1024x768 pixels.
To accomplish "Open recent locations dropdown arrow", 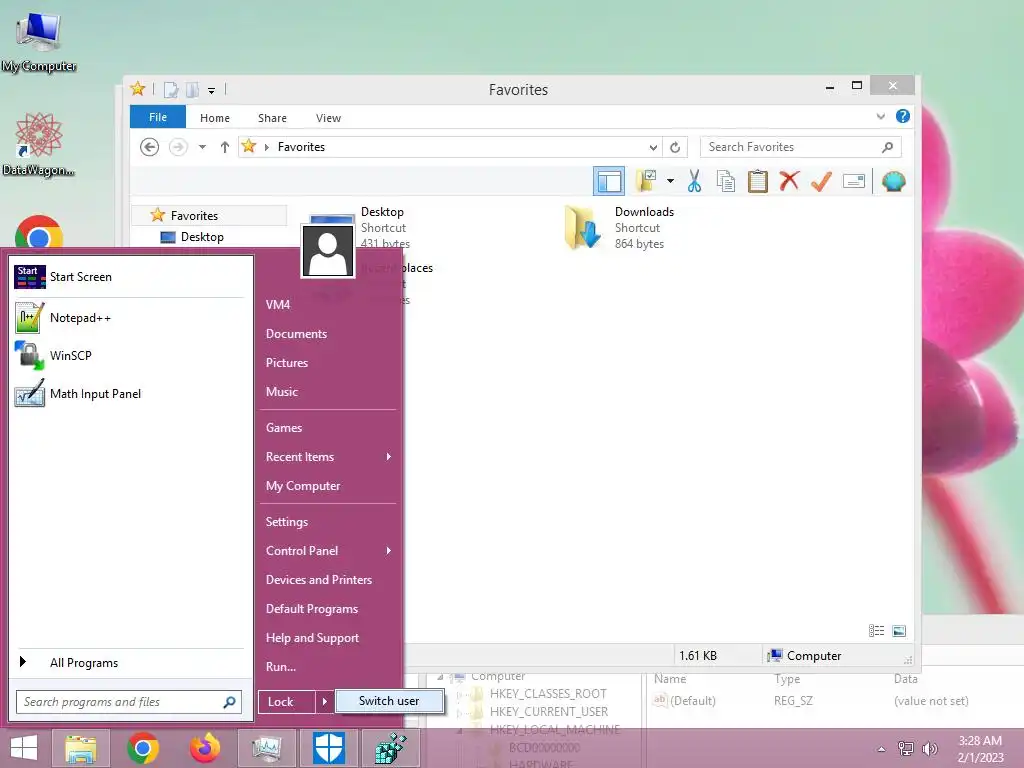I will point(202,147).
